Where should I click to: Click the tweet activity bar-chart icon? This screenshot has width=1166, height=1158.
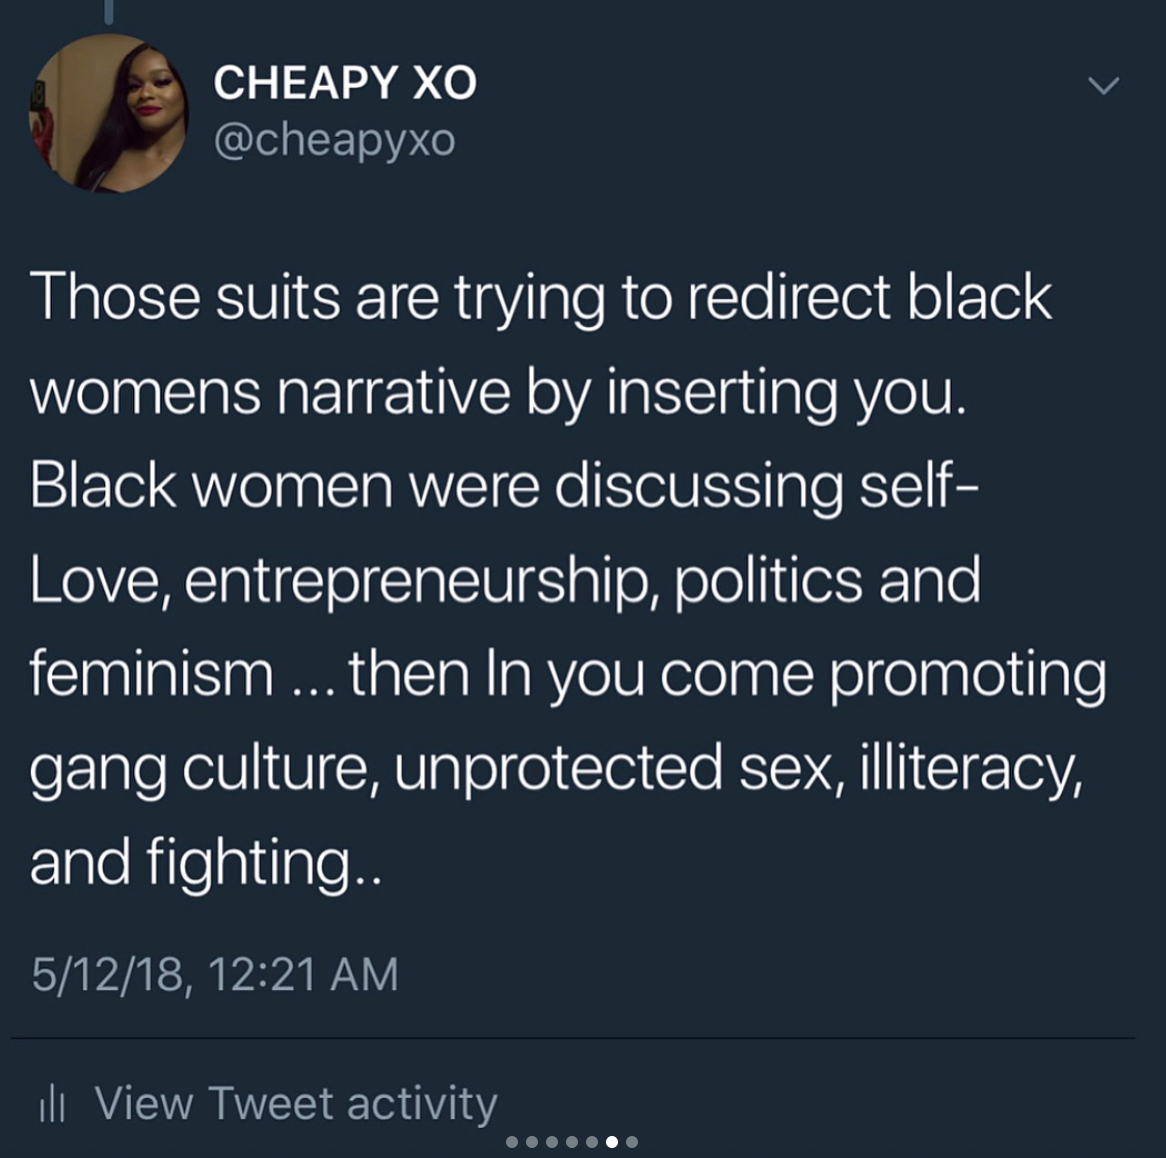pyautogui.click(x=51, y=1104)
